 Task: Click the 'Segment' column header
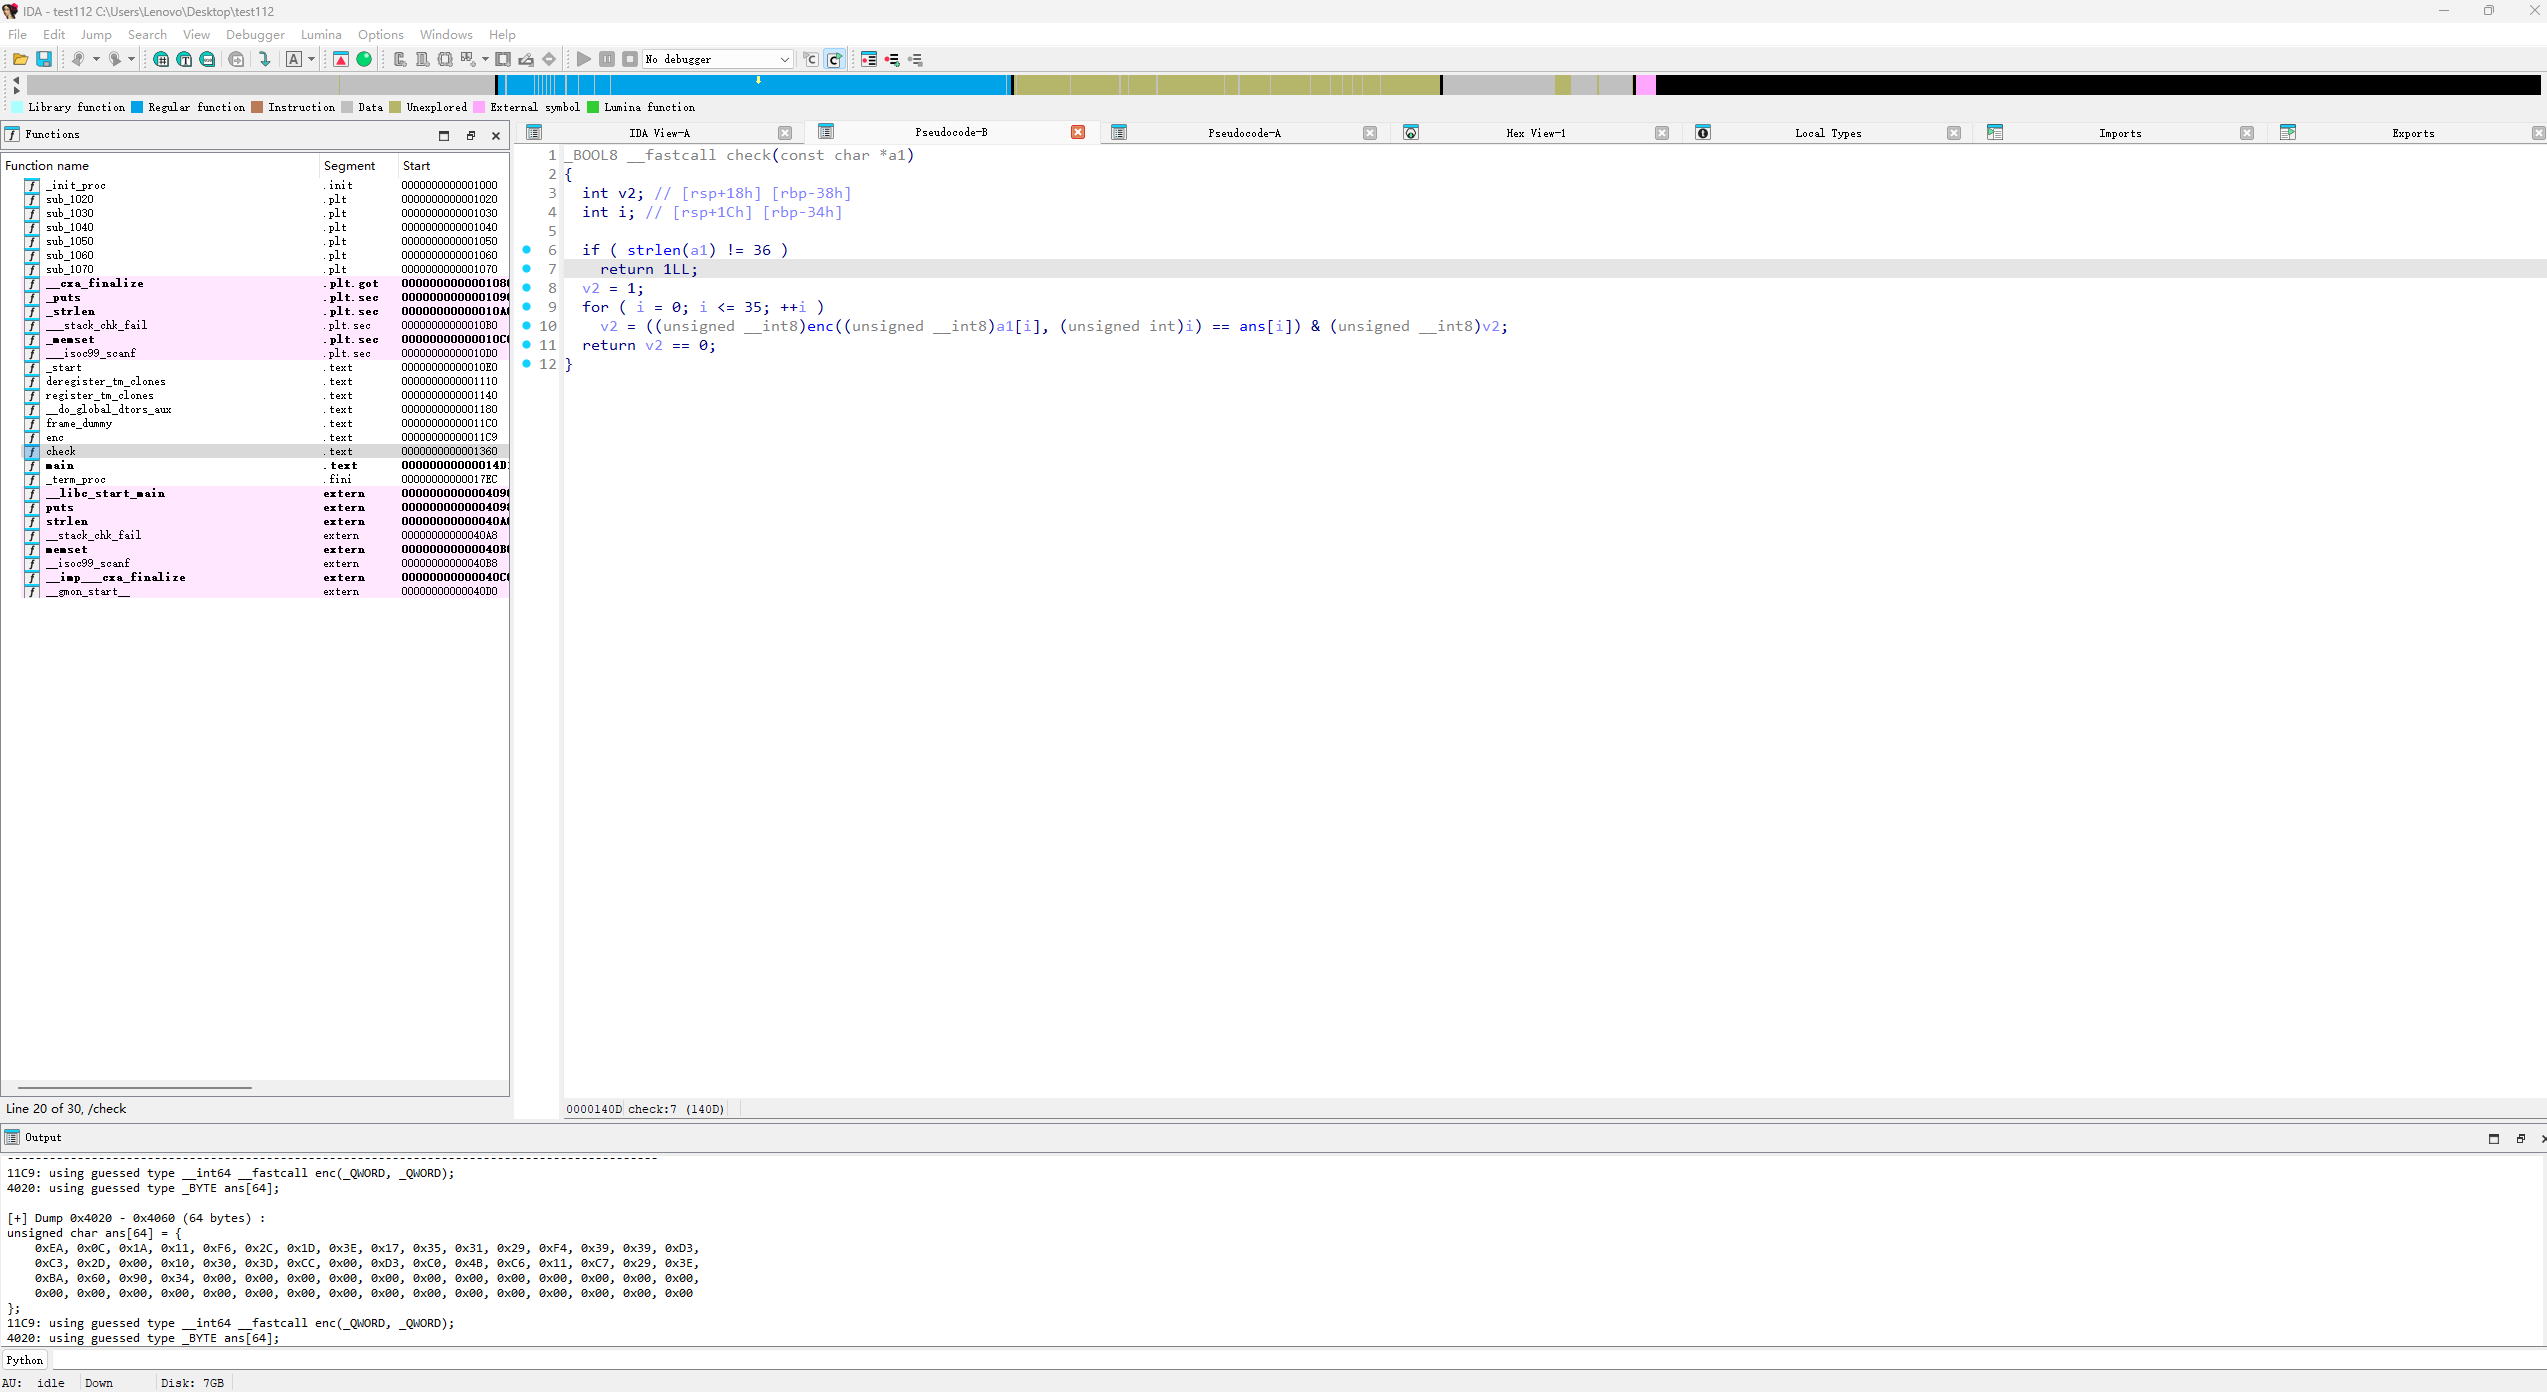point(358,166)
